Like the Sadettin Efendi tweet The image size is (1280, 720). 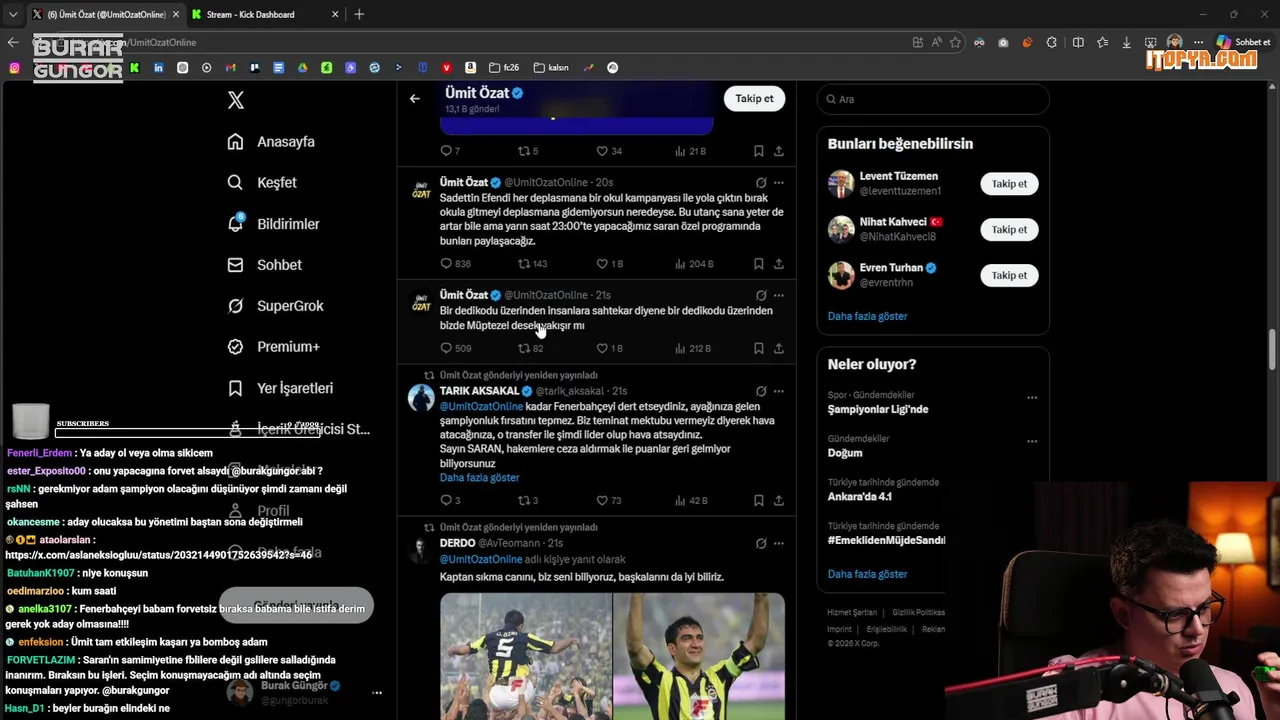[609, 264]
